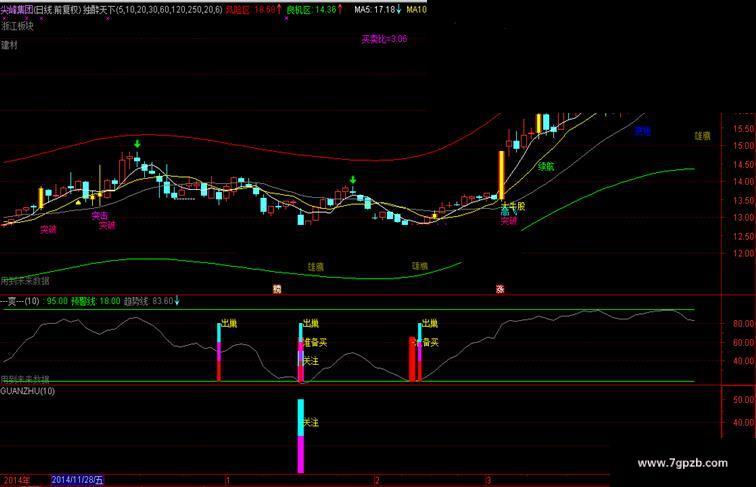Click the 14.00 price axis value

(743, 182)
